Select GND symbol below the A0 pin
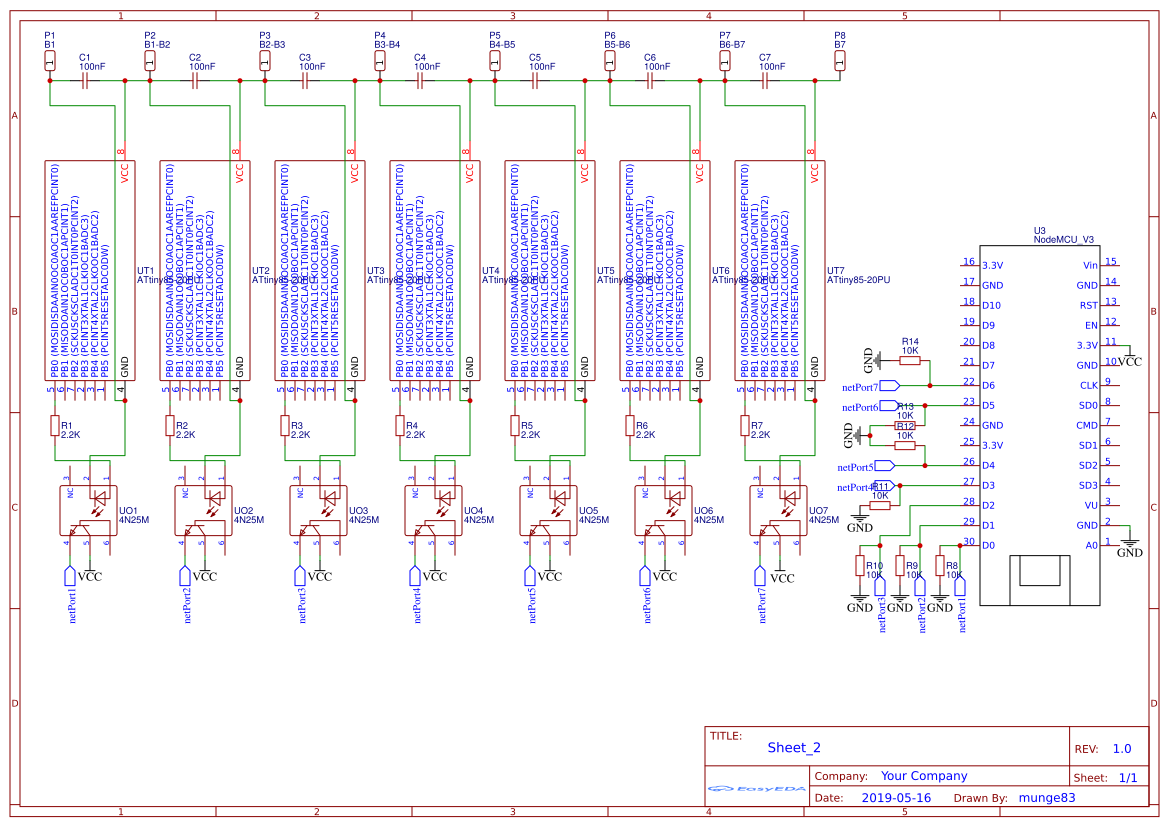 tap(1128, 543)
